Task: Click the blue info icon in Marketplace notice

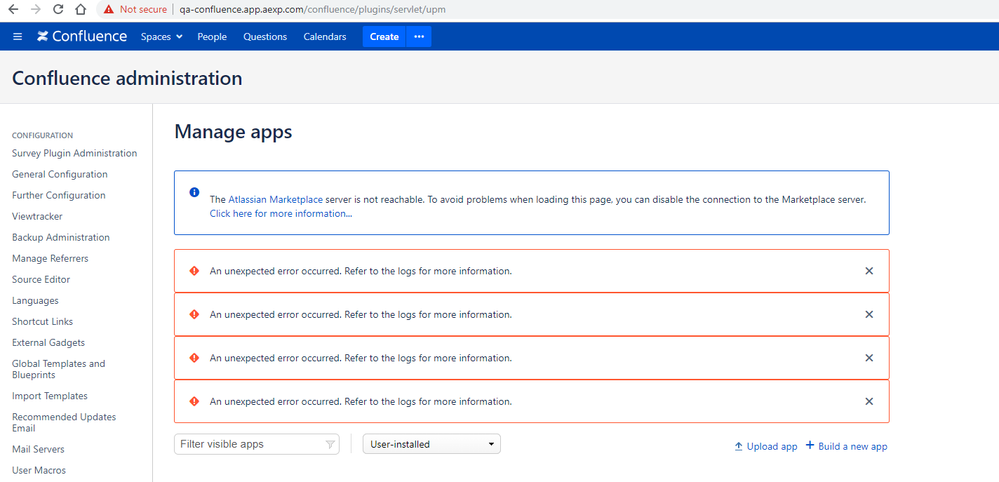Action: pyautogui.click(x=194, y=192)
